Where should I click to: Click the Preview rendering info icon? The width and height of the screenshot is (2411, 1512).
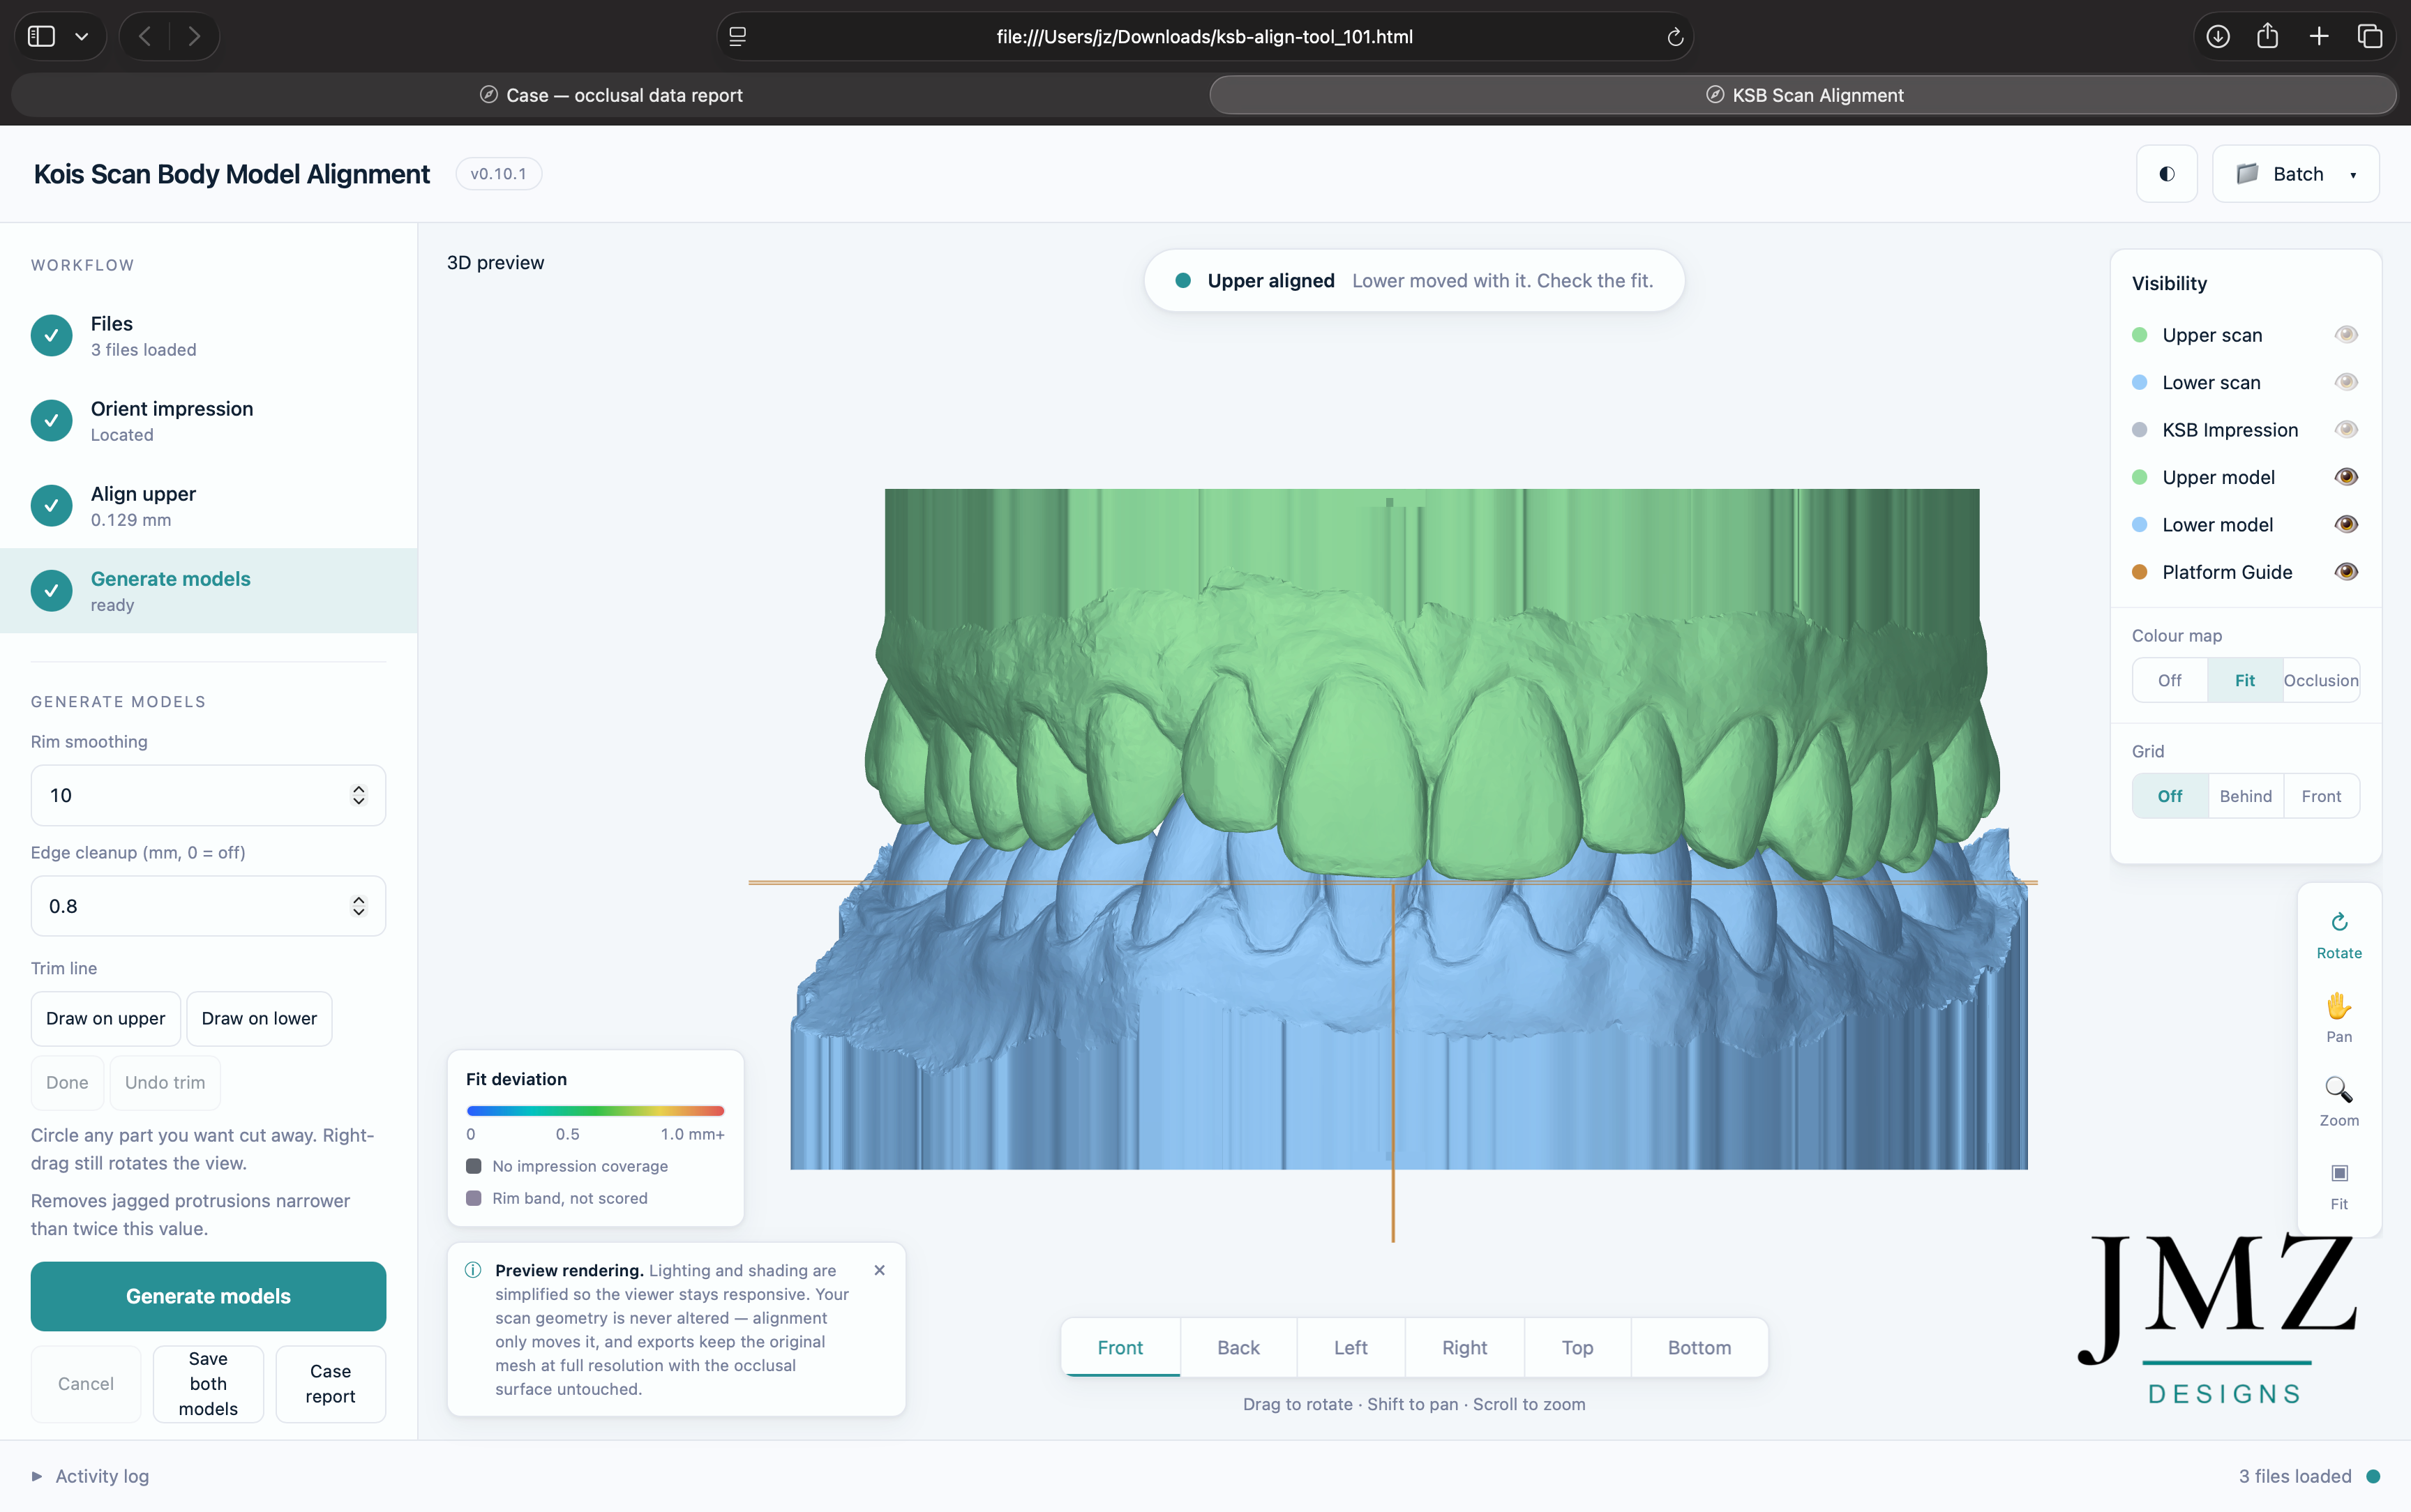point(473,1270)
